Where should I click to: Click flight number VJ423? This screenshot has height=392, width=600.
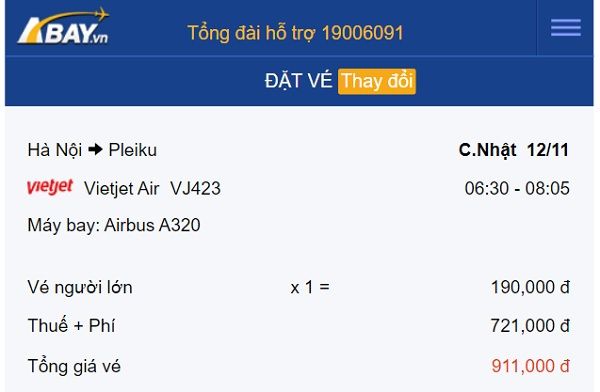click(x=196, y=188)
